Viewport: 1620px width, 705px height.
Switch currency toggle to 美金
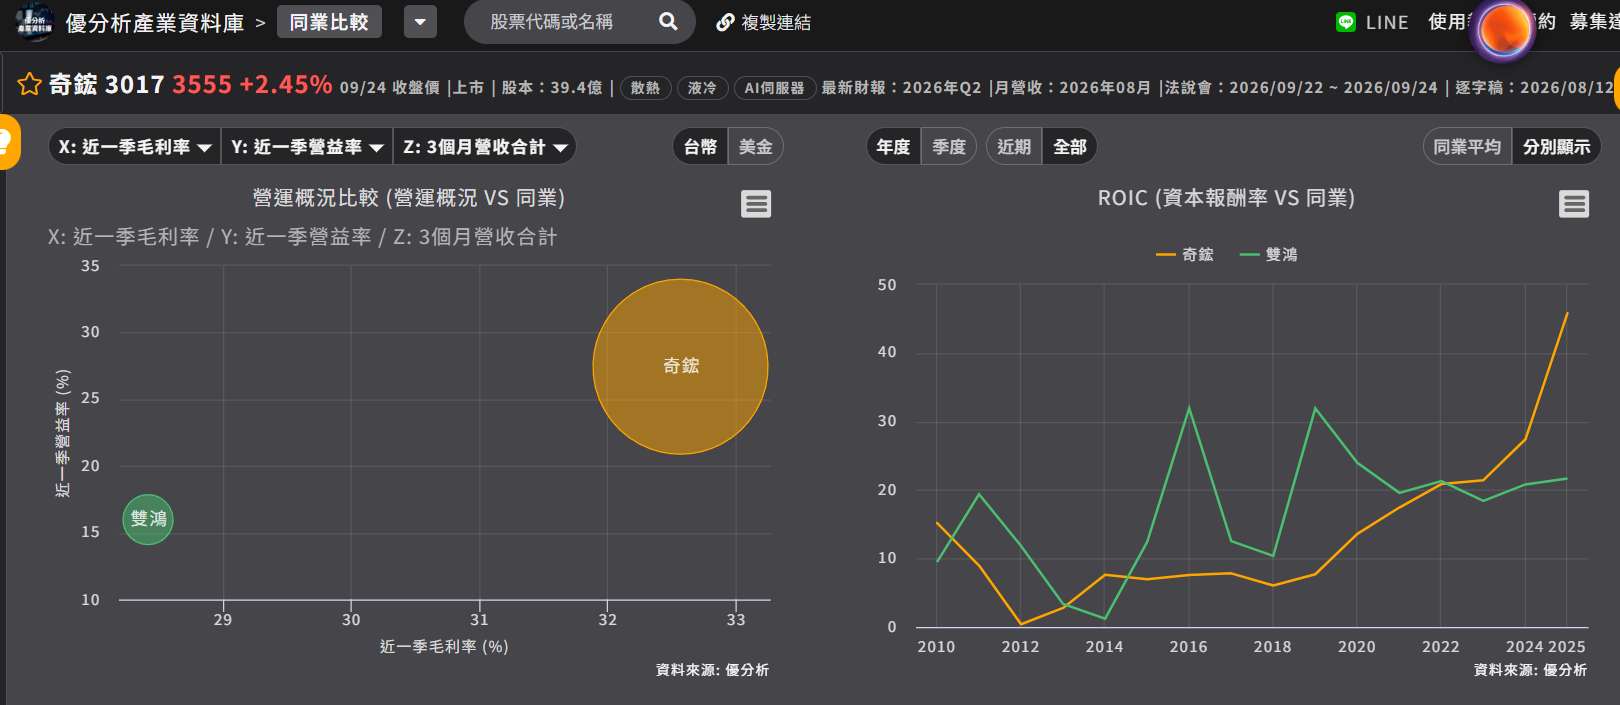click(755, 147)
